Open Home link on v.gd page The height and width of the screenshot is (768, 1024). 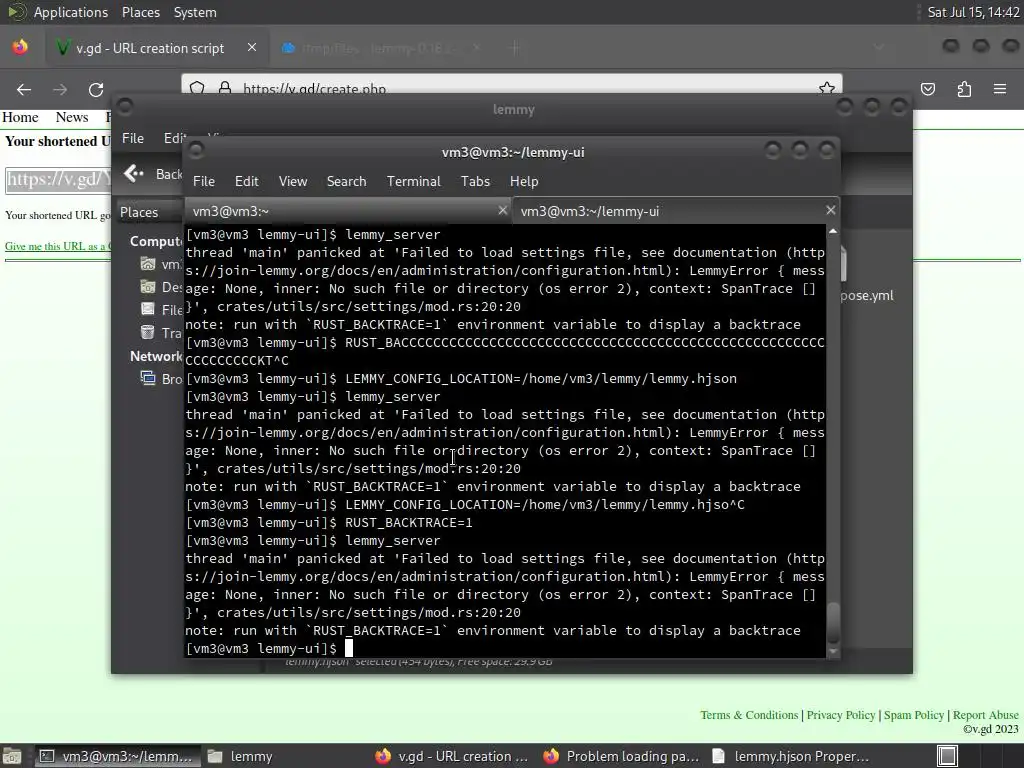pos(20,118)
